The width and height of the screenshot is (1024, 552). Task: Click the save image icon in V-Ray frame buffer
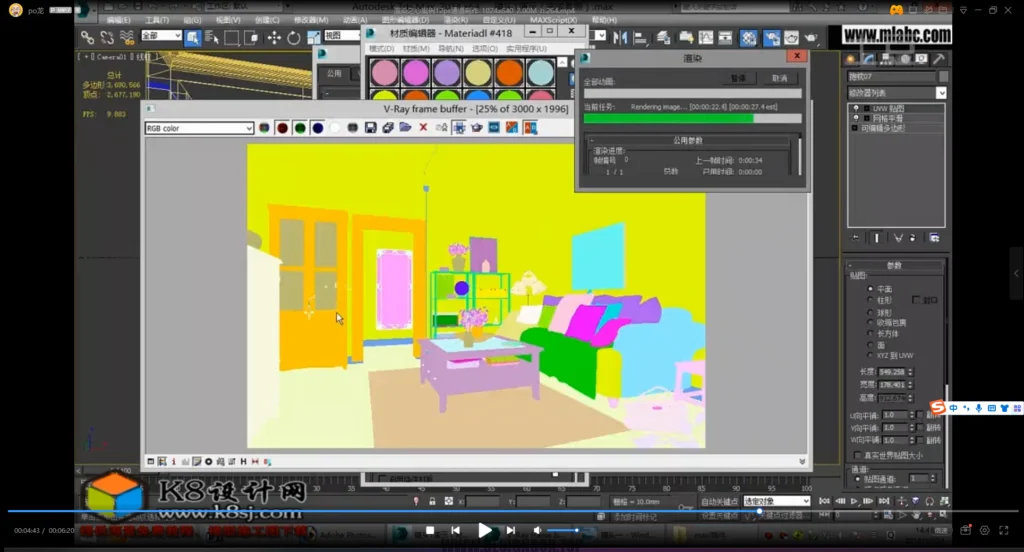[371, 128]
